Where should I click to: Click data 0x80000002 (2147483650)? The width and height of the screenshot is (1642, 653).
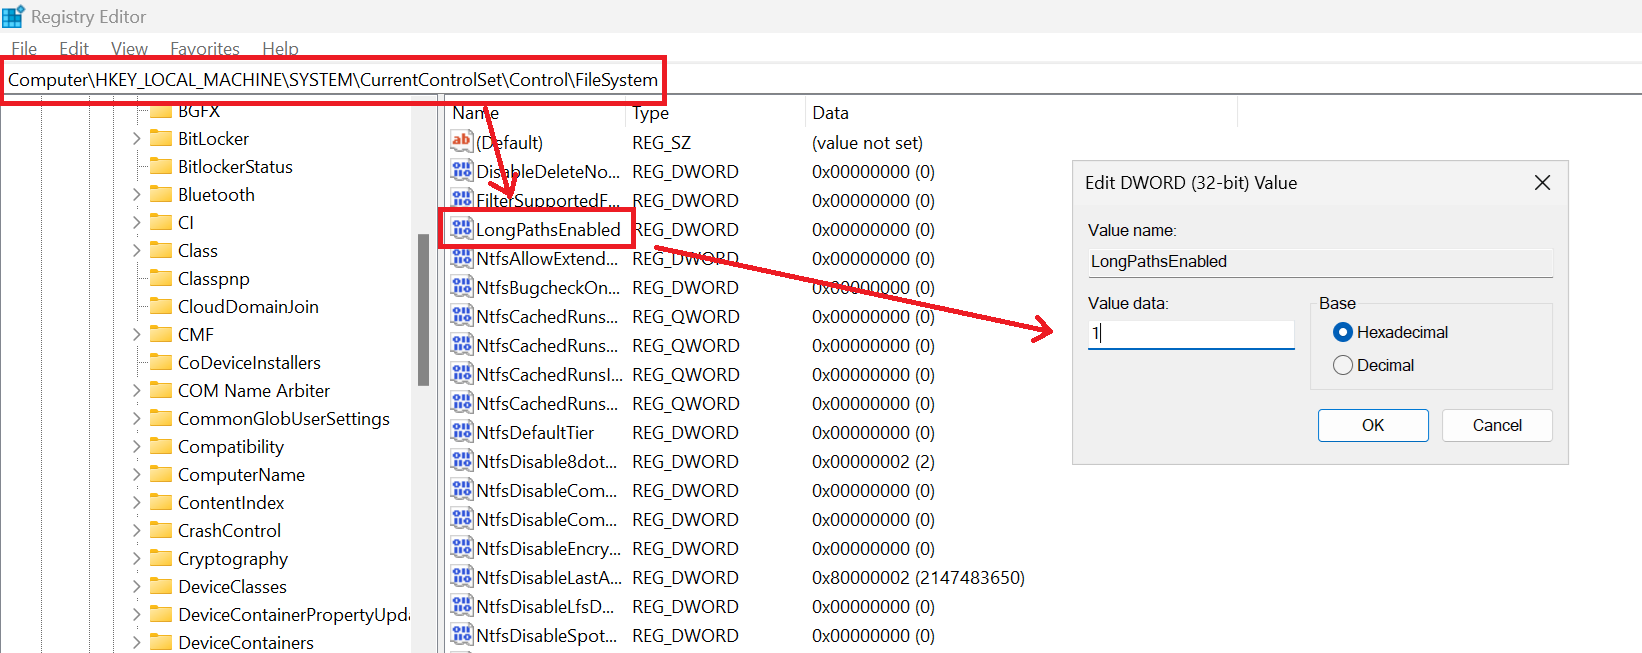(918, 577)
